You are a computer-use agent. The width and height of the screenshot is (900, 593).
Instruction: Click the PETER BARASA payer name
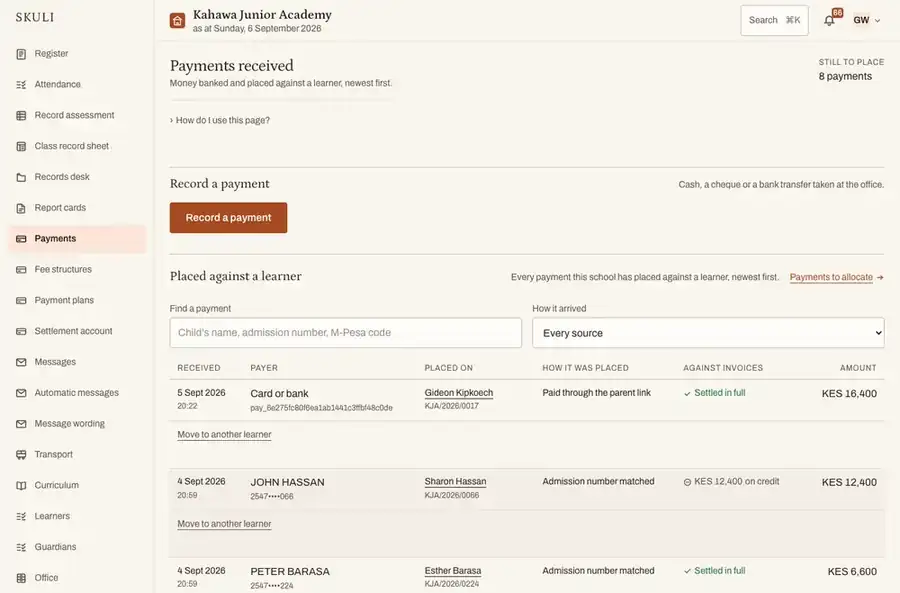pyautogui.click(x=290, y=571)
